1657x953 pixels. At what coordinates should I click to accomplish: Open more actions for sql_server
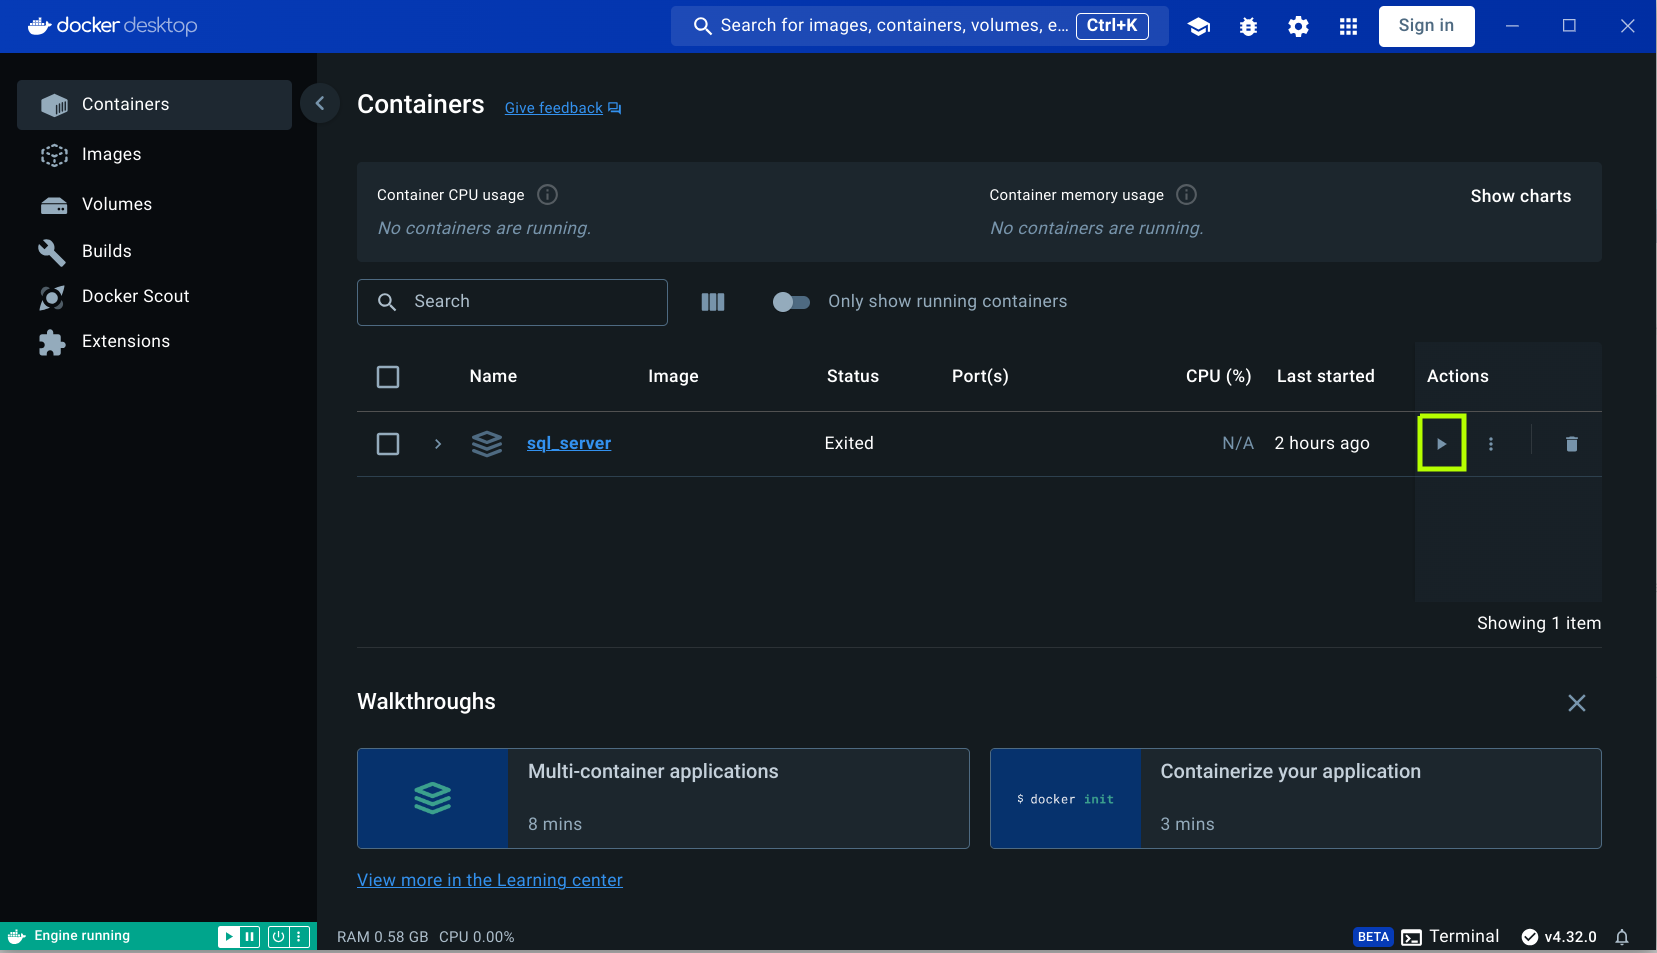tap(1490, 443)
